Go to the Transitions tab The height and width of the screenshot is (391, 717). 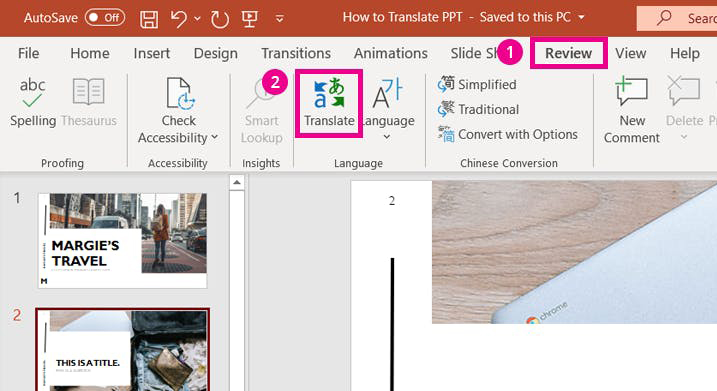(x=296, y=53)
